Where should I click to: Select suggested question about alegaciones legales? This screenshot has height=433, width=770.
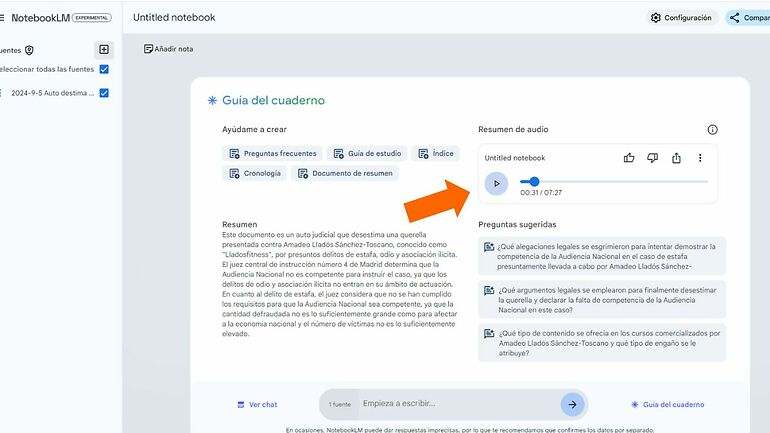tap(602, 256)
